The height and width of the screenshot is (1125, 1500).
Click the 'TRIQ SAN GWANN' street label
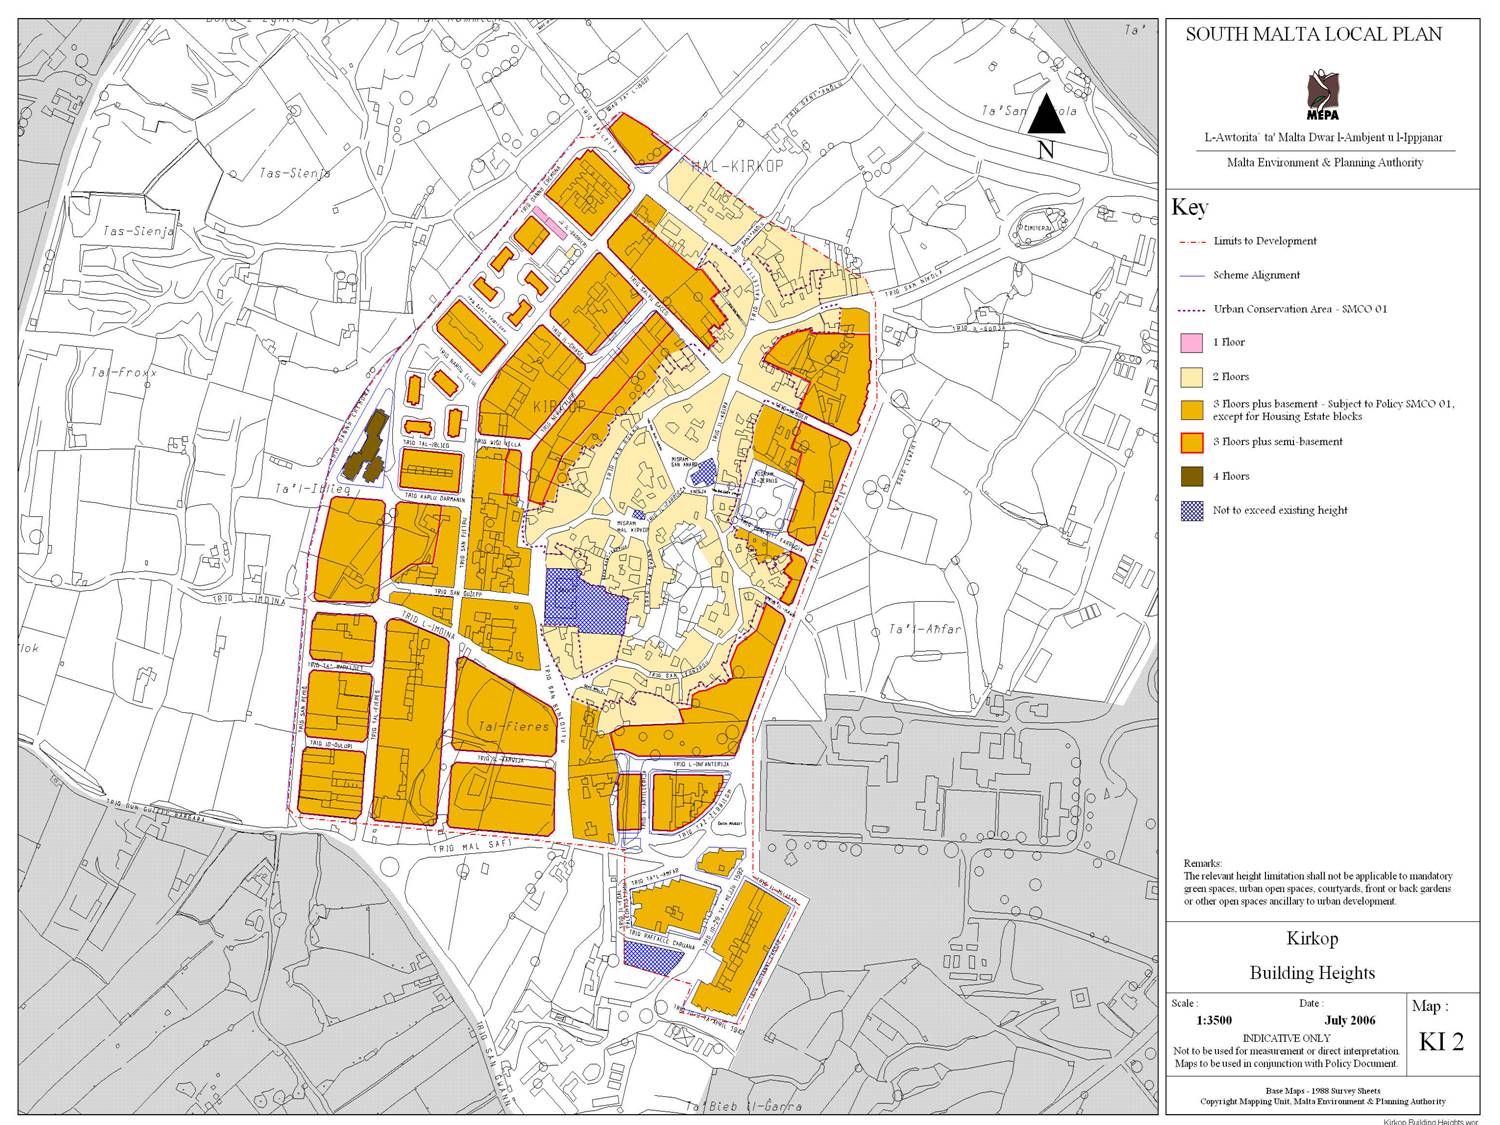[493, 1065]
